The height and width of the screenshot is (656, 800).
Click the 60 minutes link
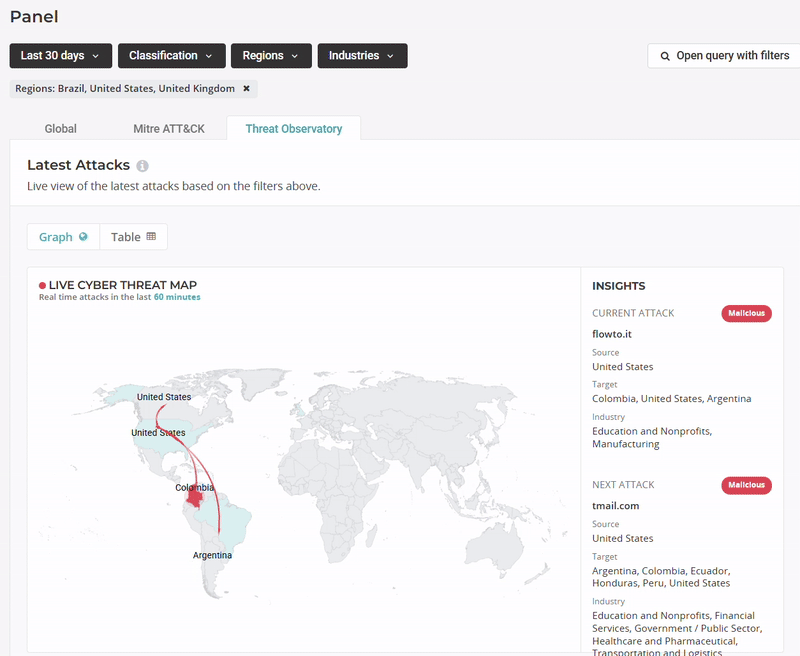click(x=177, y=297)
